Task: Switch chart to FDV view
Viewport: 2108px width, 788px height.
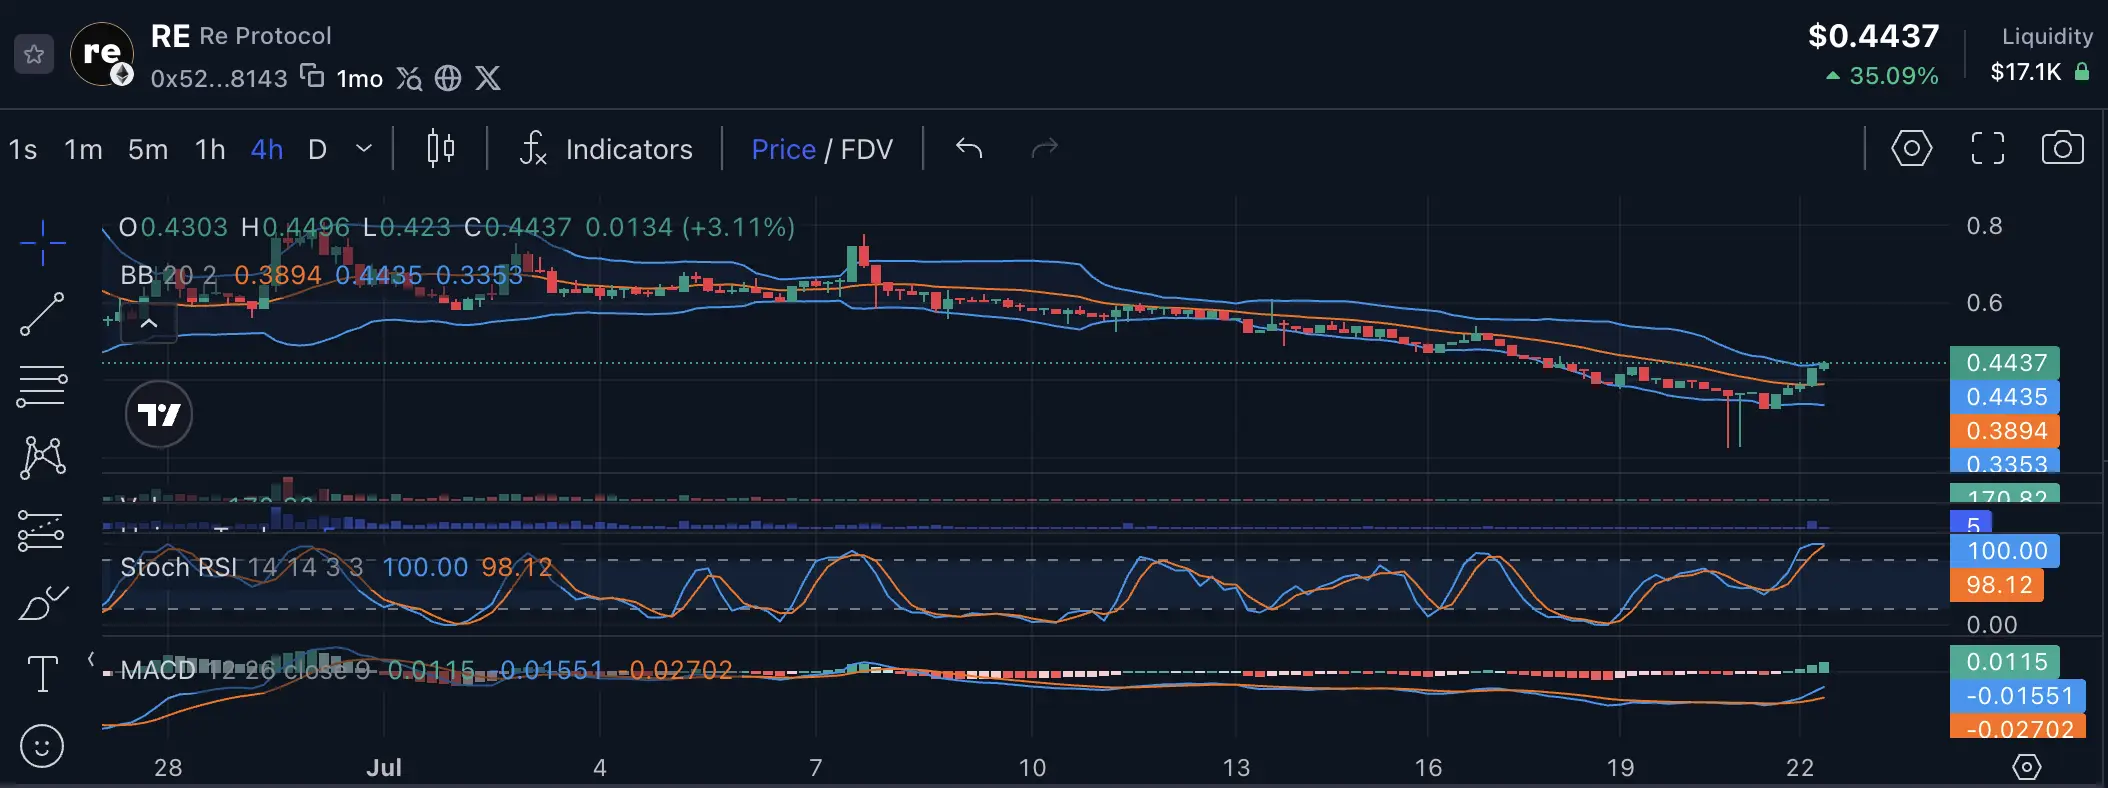Action: pos(866,150)
